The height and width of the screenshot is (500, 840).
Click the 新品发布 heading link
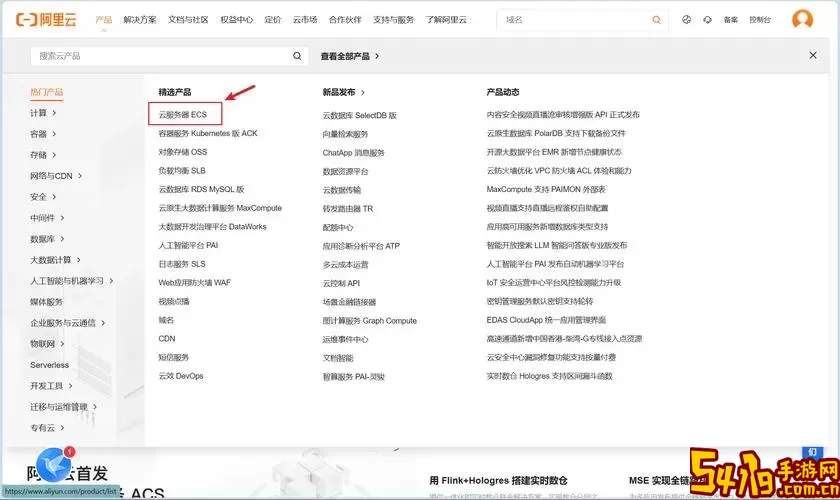[x=343, y=92]
